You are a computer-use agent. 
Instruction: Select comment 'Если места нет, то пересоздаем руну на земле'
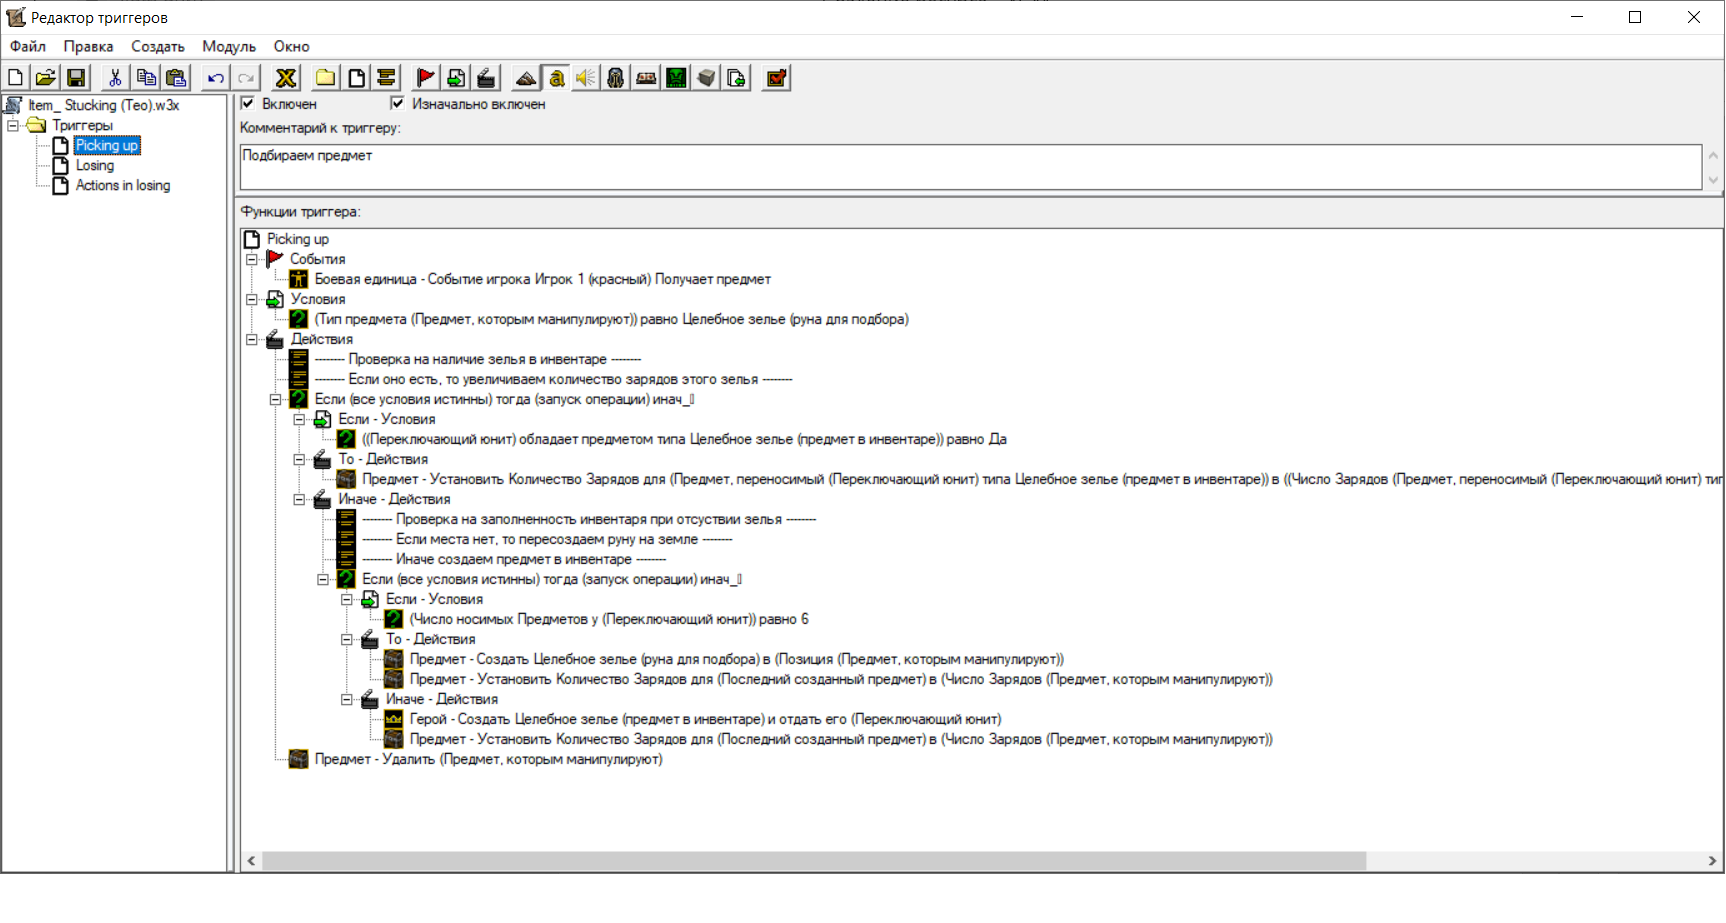tap(547, 539)
